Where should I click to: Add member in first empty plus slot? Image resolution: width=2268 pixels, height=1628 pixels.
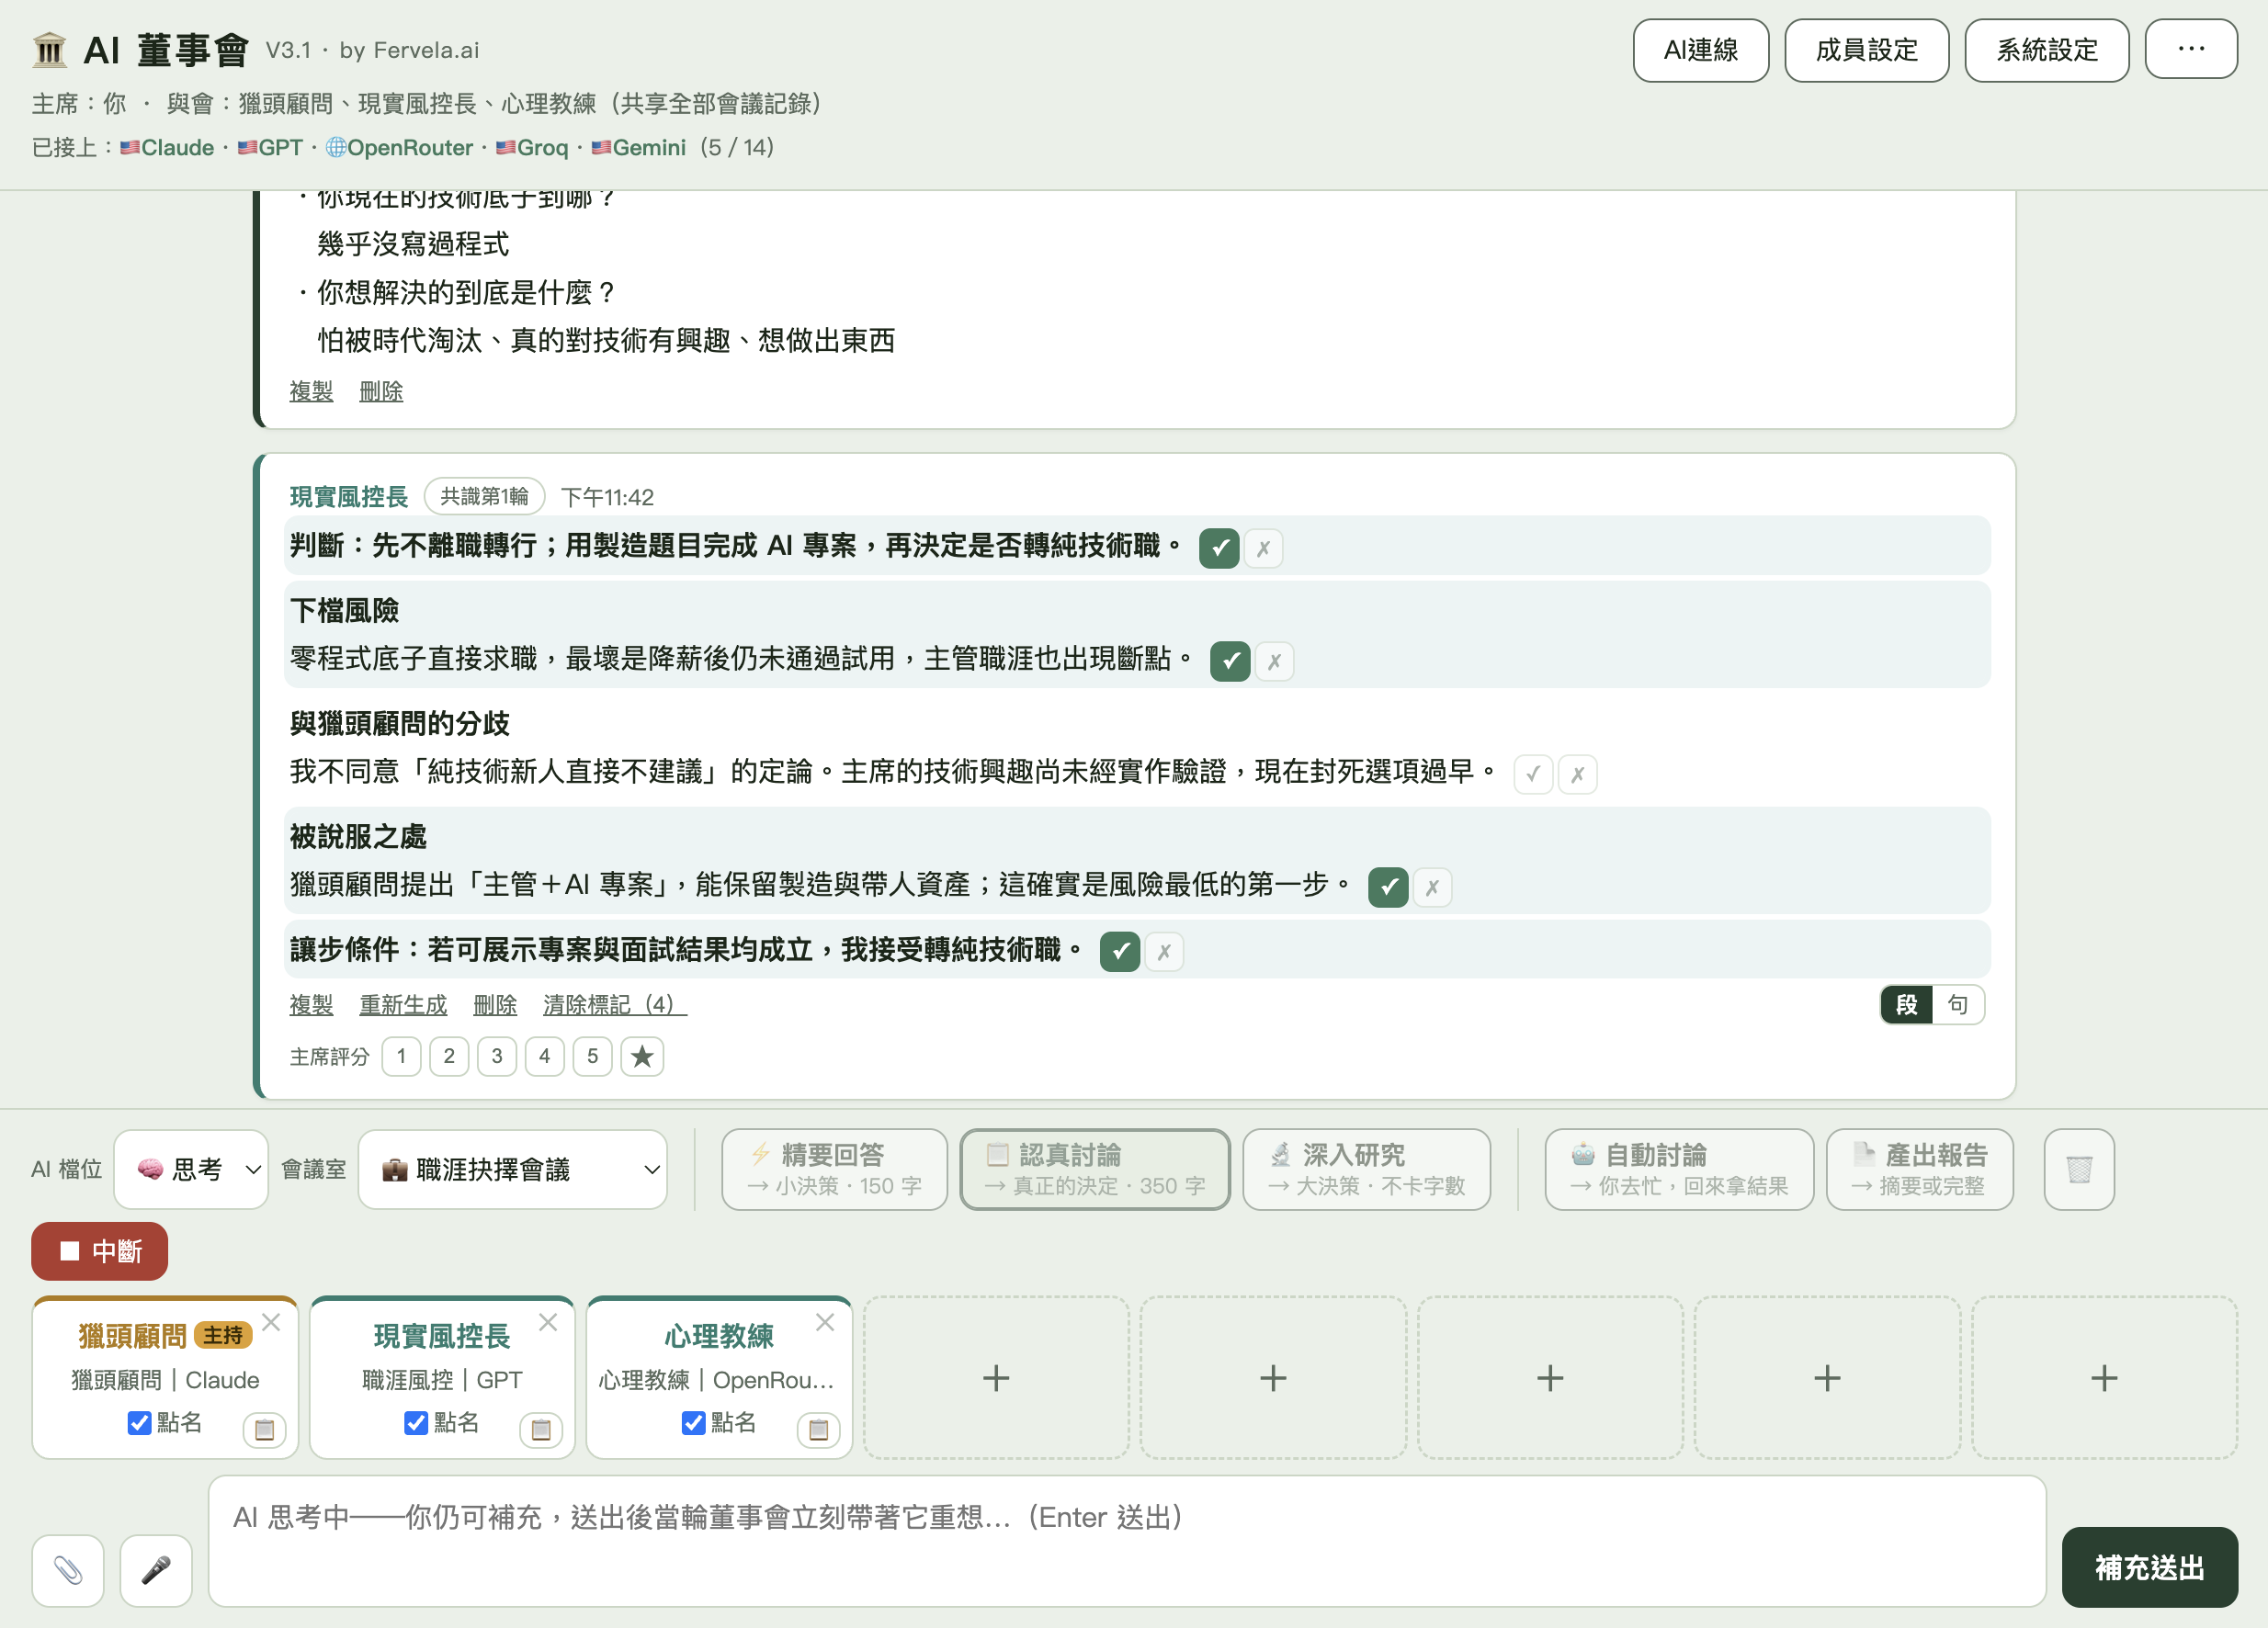point(996,1378)
